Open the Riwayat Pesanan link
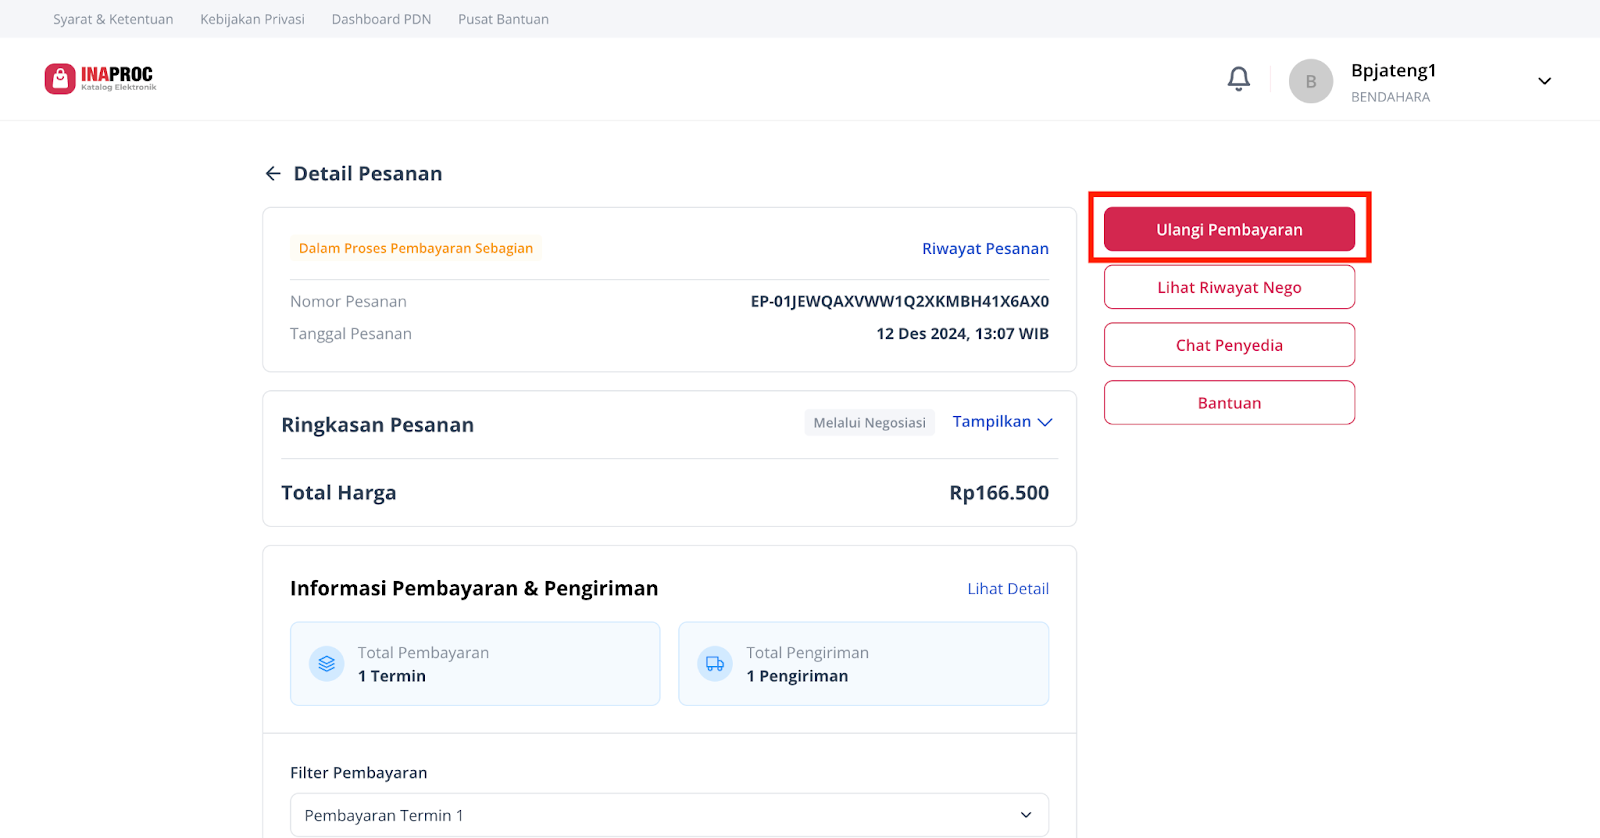 coord(985,248)
